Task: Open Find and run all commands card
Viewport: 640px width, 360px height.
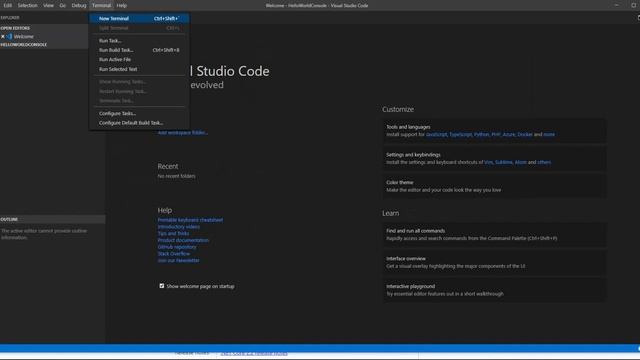Action: (x=494, y=234)
